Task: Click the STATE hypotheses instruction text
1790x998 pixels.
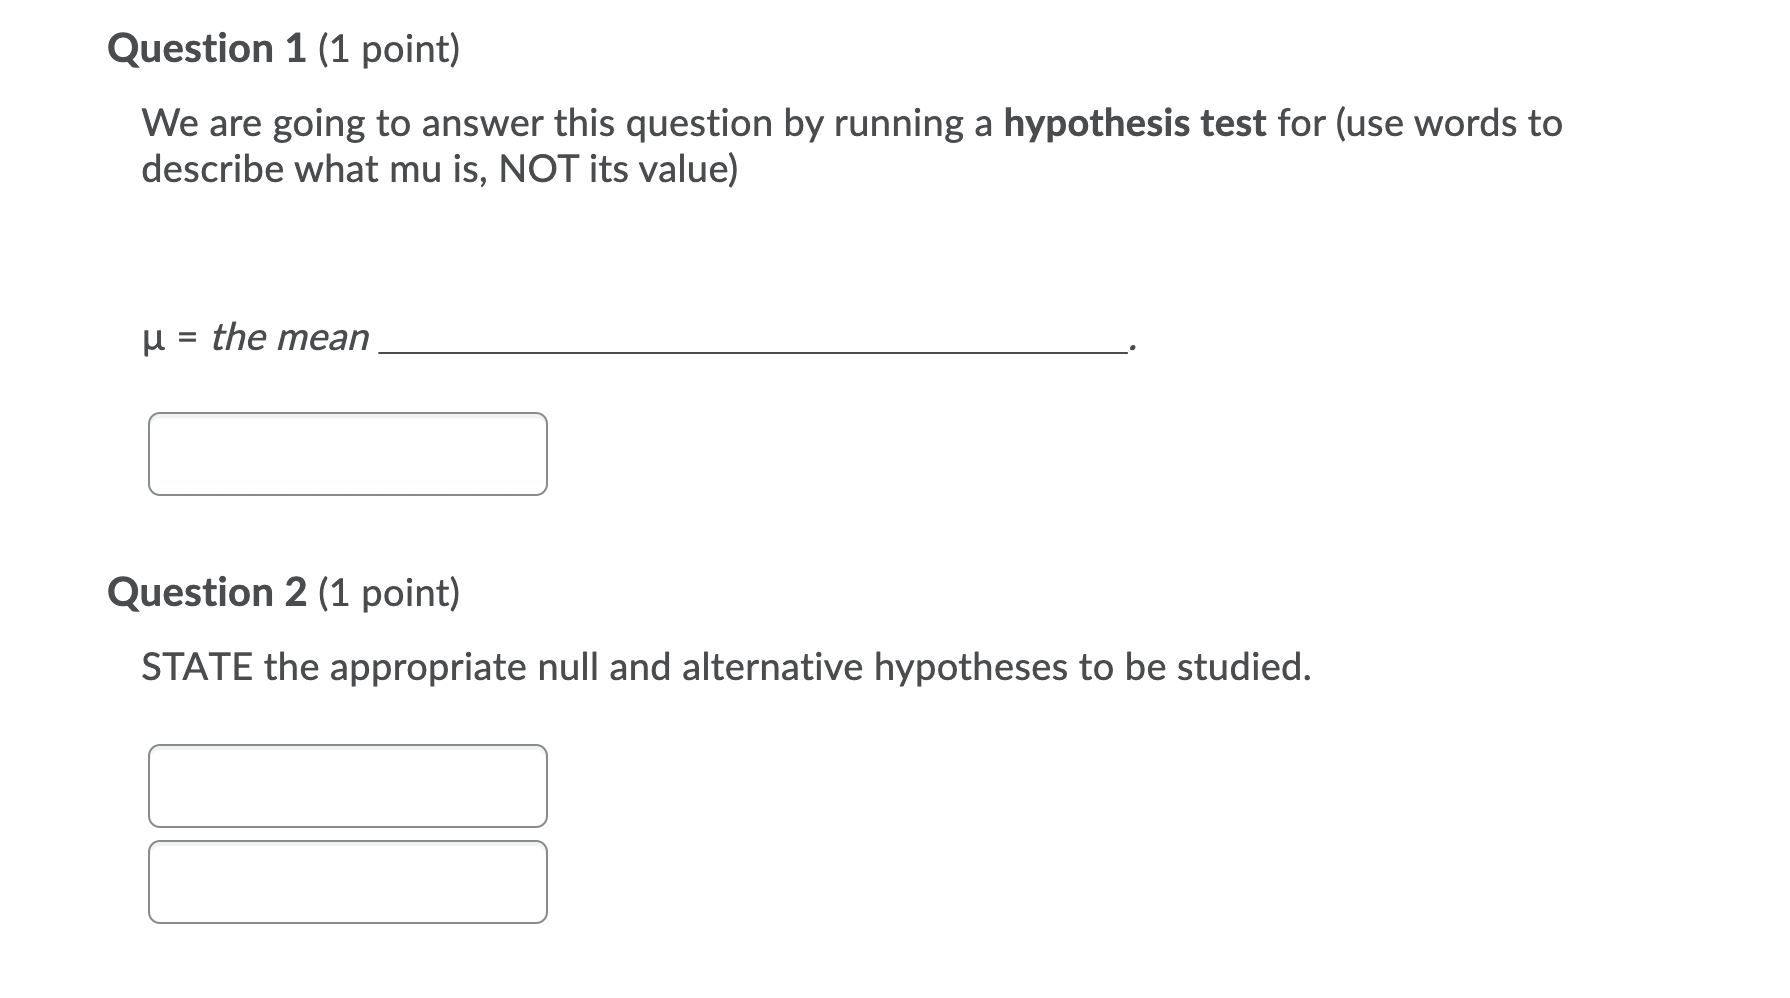Action: click(x=724, y=666)
